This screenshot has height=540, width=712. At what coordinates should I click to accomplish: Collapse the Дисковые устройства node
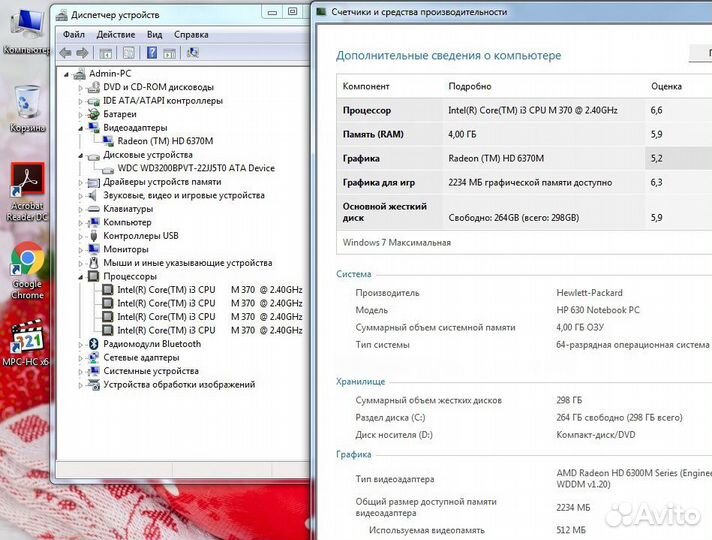click(80, 155)
